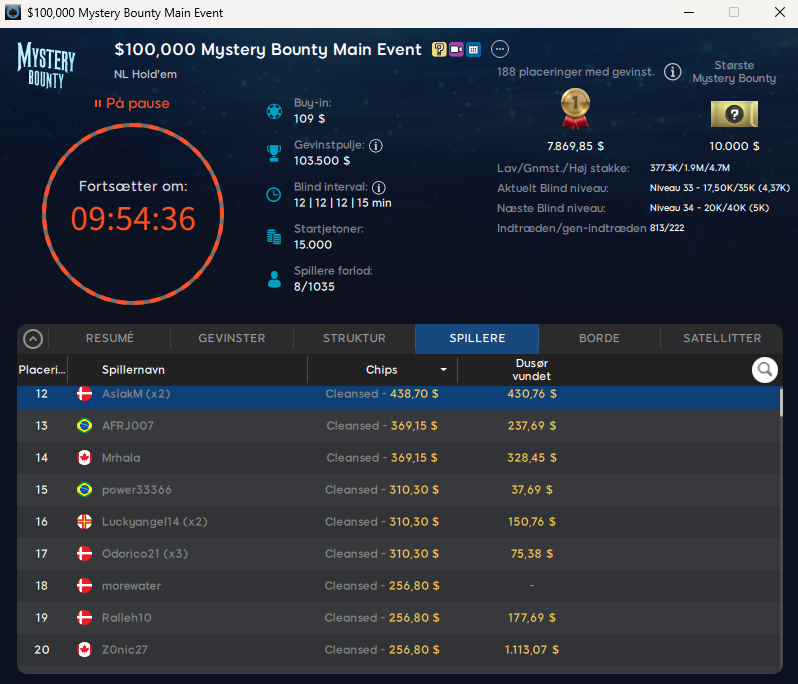The width and height of the screenshot is (798, 684).
Task: Open player search magnifier icon
Action: (x=765, y=370)
